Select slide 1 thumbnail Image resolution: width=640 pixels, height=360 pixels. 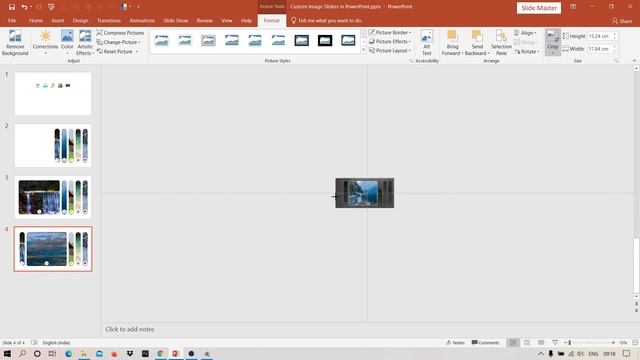(x=53, y=94)
